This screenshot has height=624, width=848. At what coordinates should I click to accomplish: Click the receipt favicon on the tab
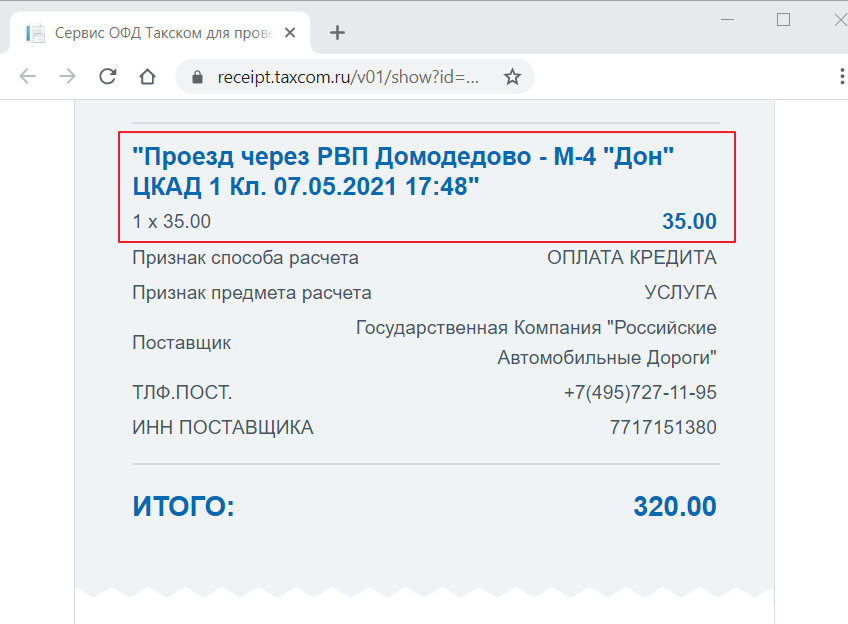click(x=36, y=33)
